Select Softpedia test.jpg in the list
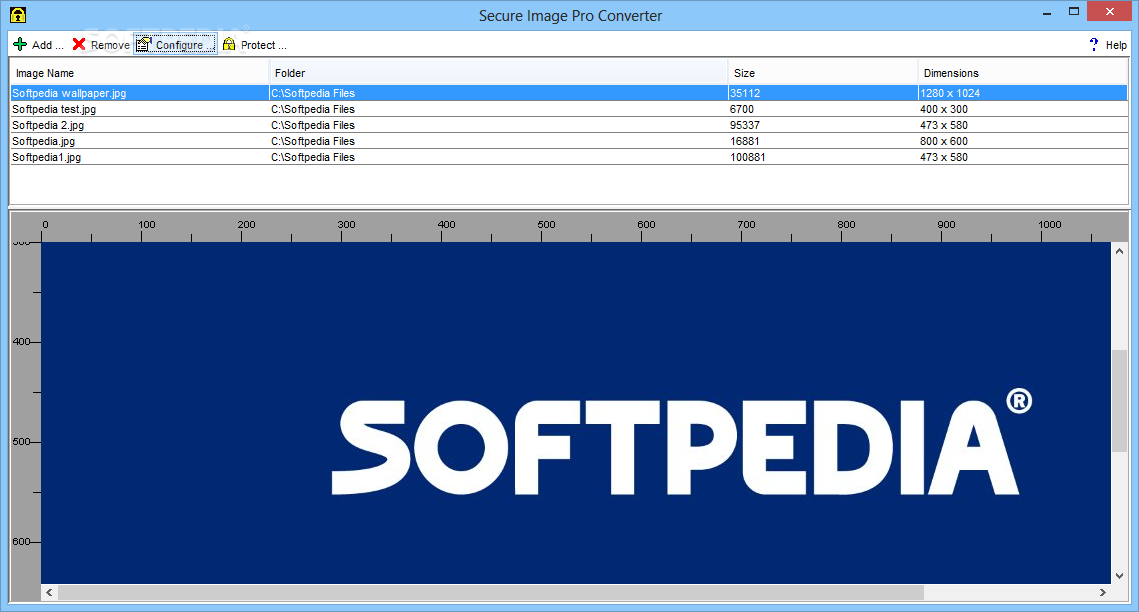The image size is (1139, 612). (x=54, y=109)
